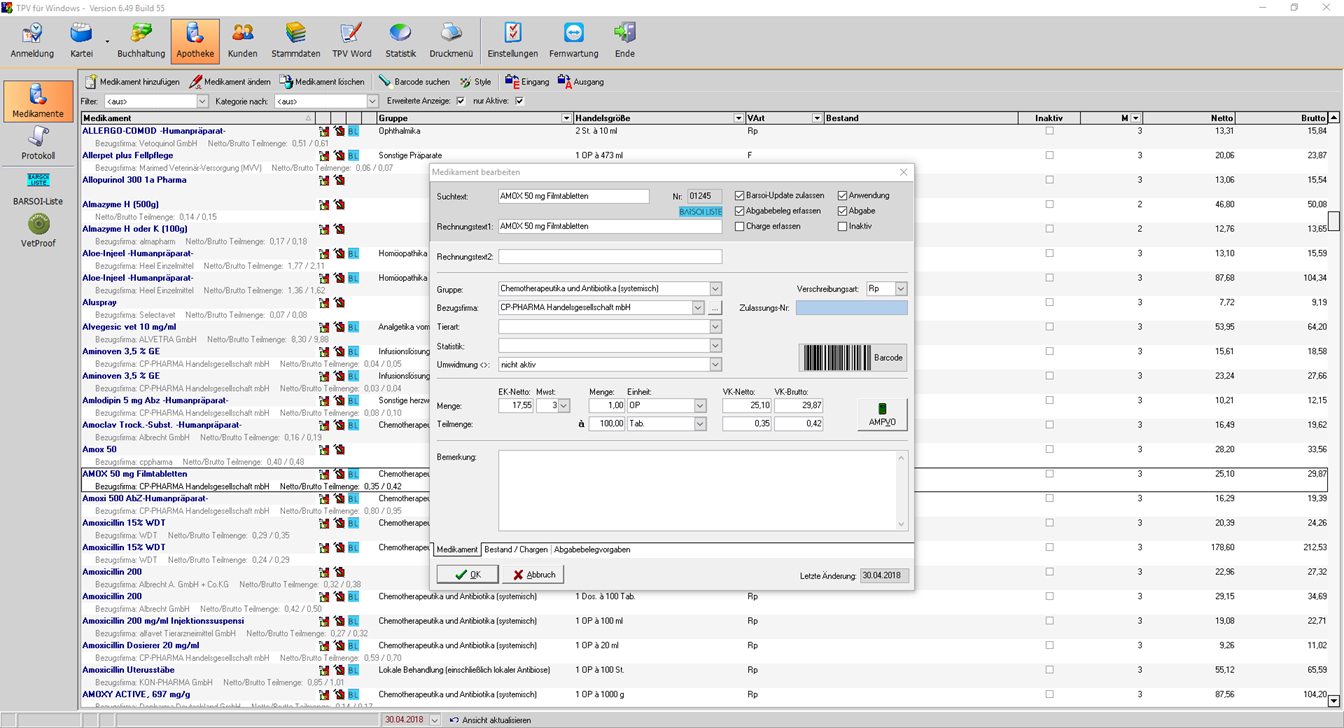The height and width of the screenshot is (728, 1344).
Task: Click the Barcode button in dialog
Action: click(x=853, y=357)
